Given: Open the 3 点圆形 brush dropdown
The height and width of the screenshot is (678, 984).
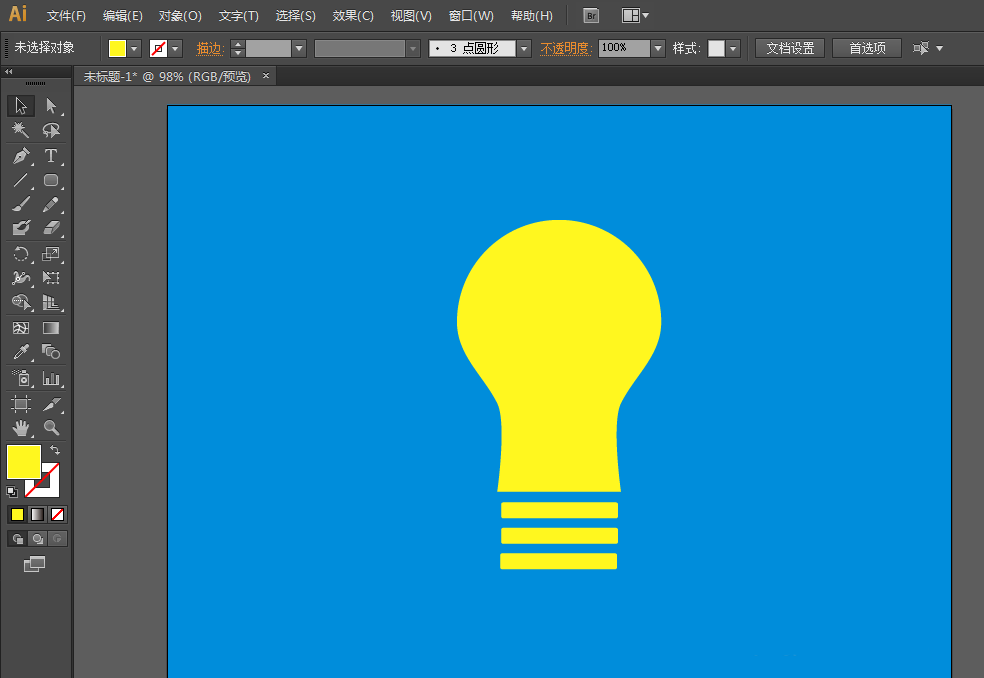Looking at the screenshot, I should pos(524,49).
